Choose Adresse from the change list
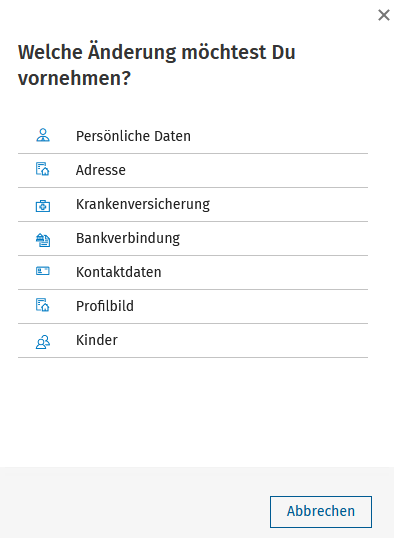Screen dimensions: 394x538 pos(193,171)
